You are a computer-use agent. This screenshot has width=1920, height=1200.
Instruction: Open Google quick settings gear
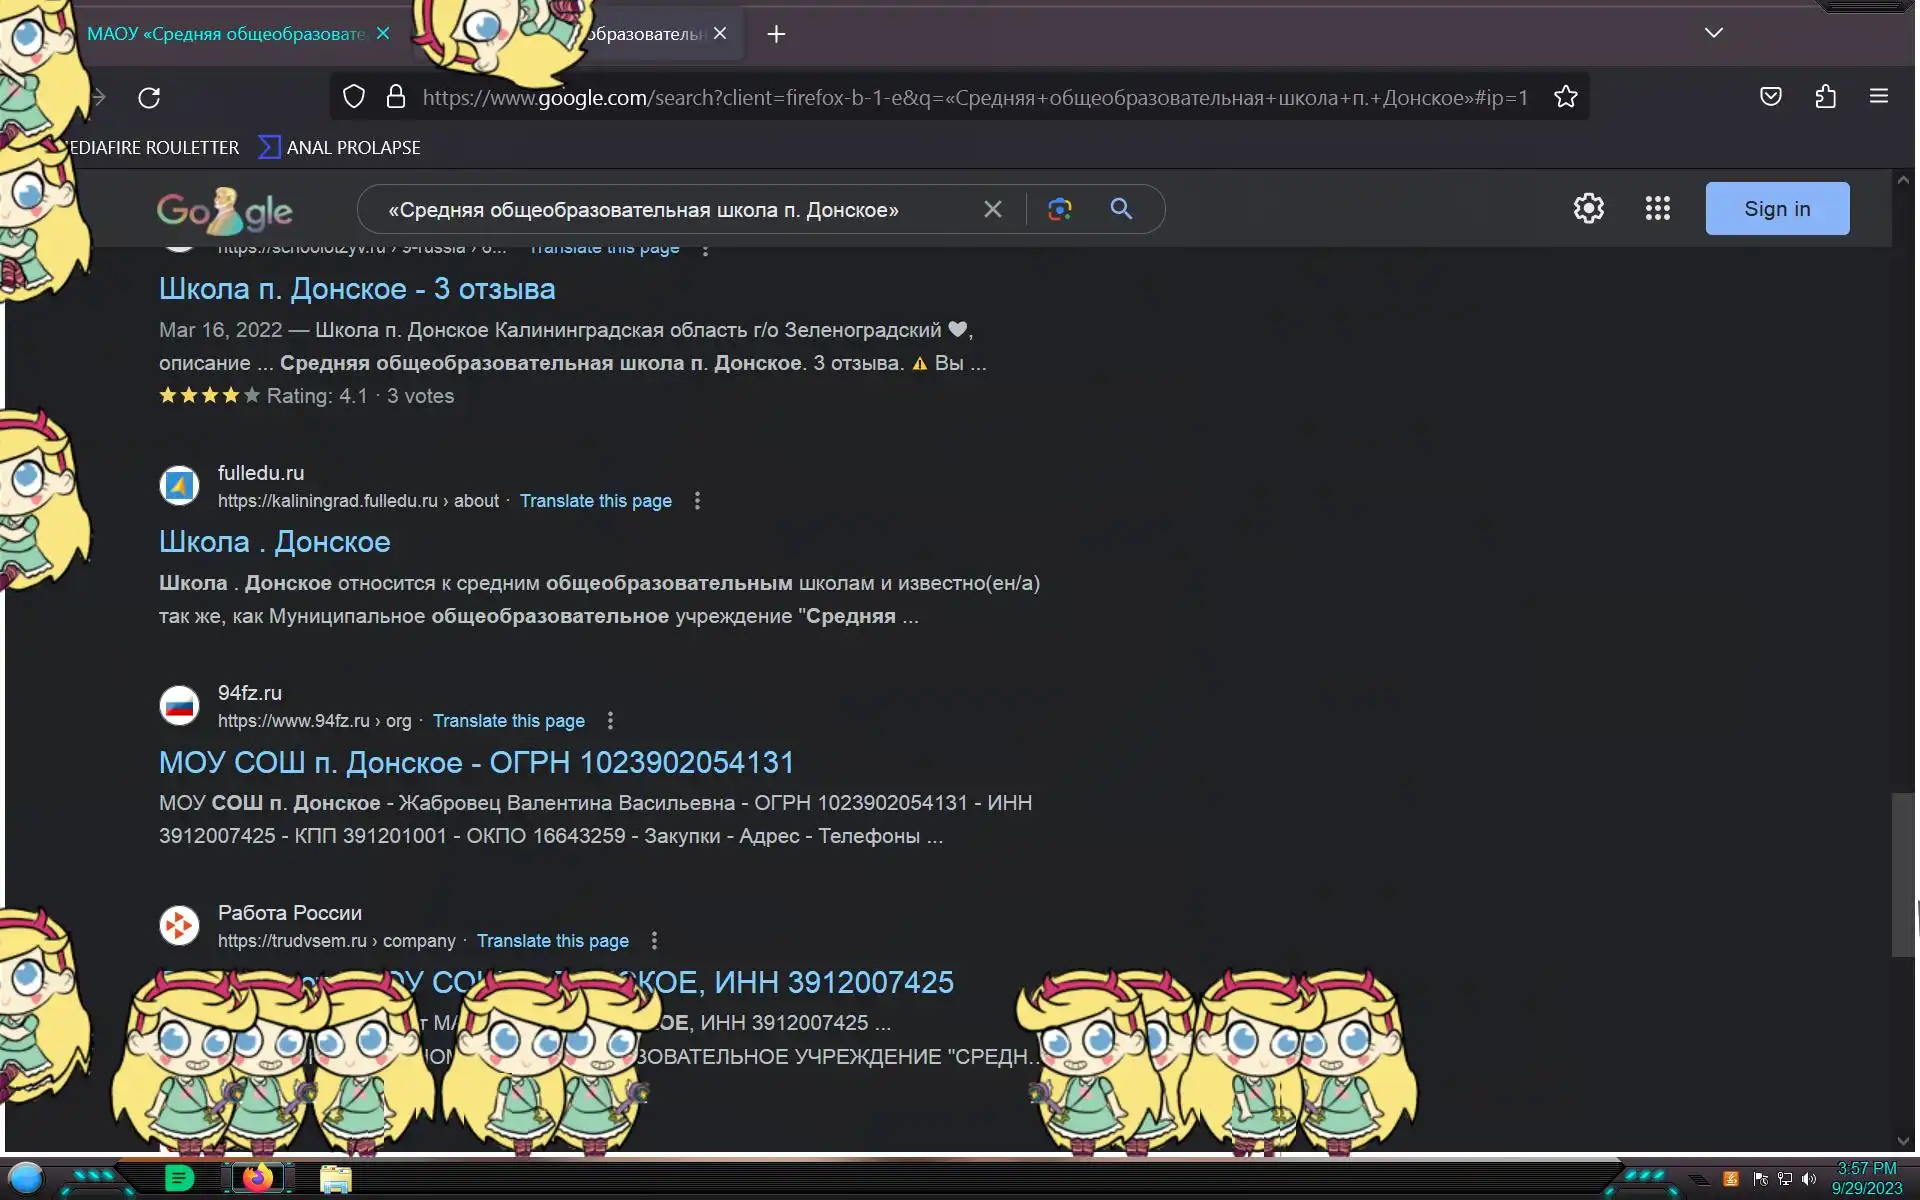pos(1588,208)
